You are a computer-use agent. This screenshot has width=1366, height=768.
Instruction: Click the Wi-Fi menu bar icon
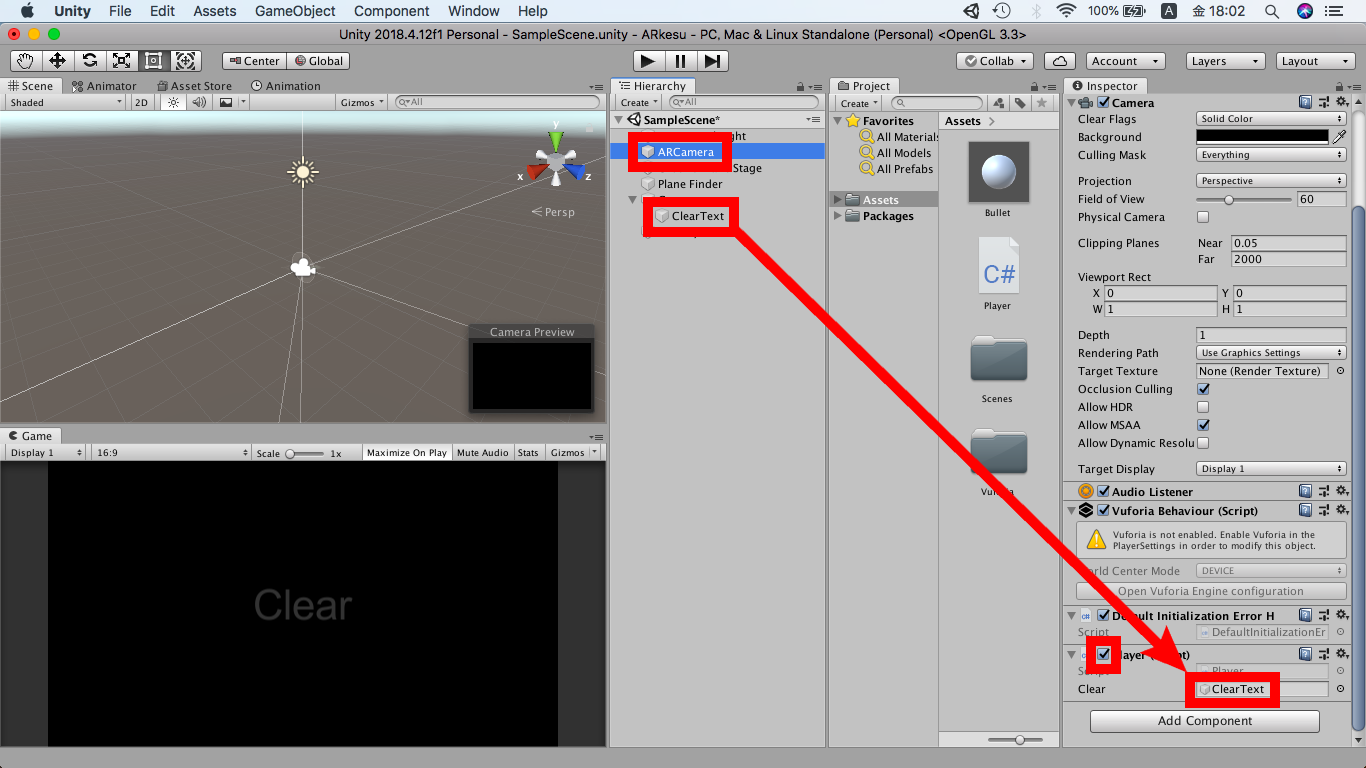[1067, 11]
